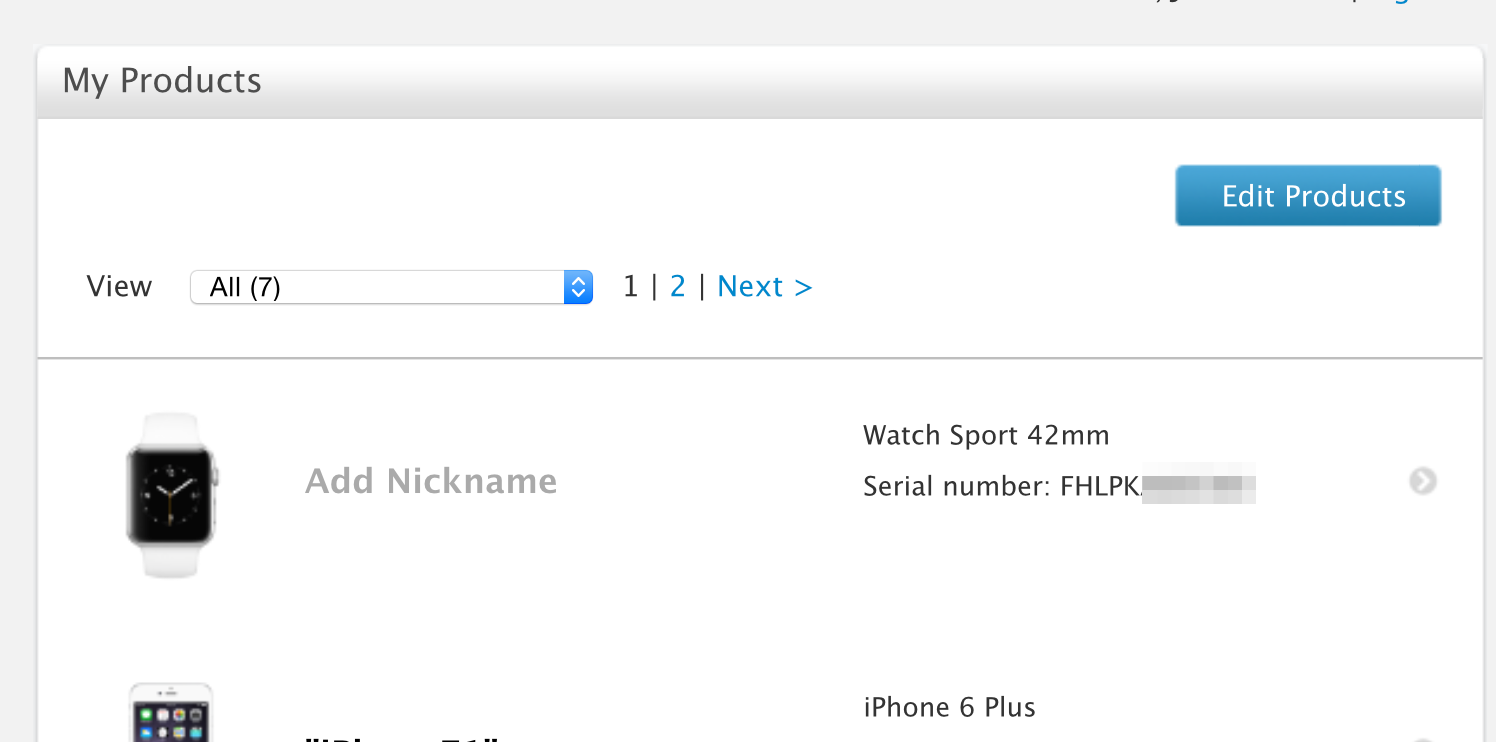Select the Watch Sport 42mm product name

tap(986, 435)
